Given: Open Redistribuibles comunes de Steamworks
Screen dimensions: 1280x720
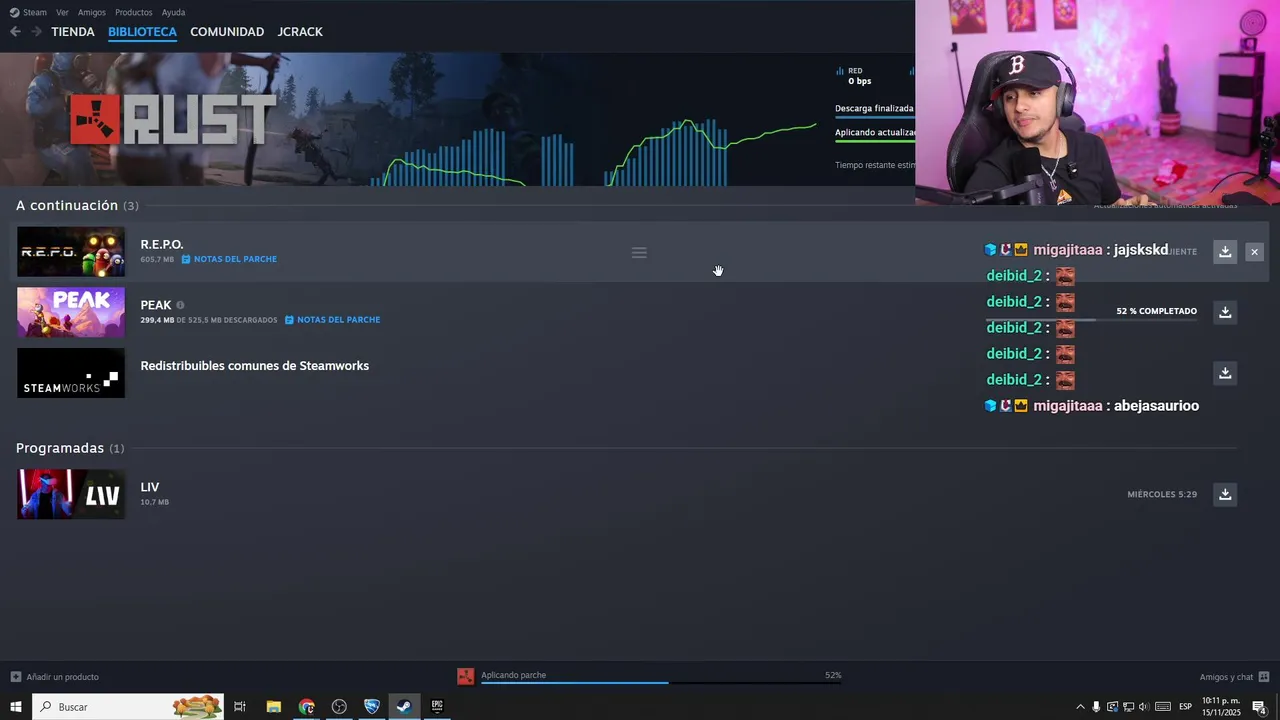Looking at the screenshot, I should click(255, 366).
